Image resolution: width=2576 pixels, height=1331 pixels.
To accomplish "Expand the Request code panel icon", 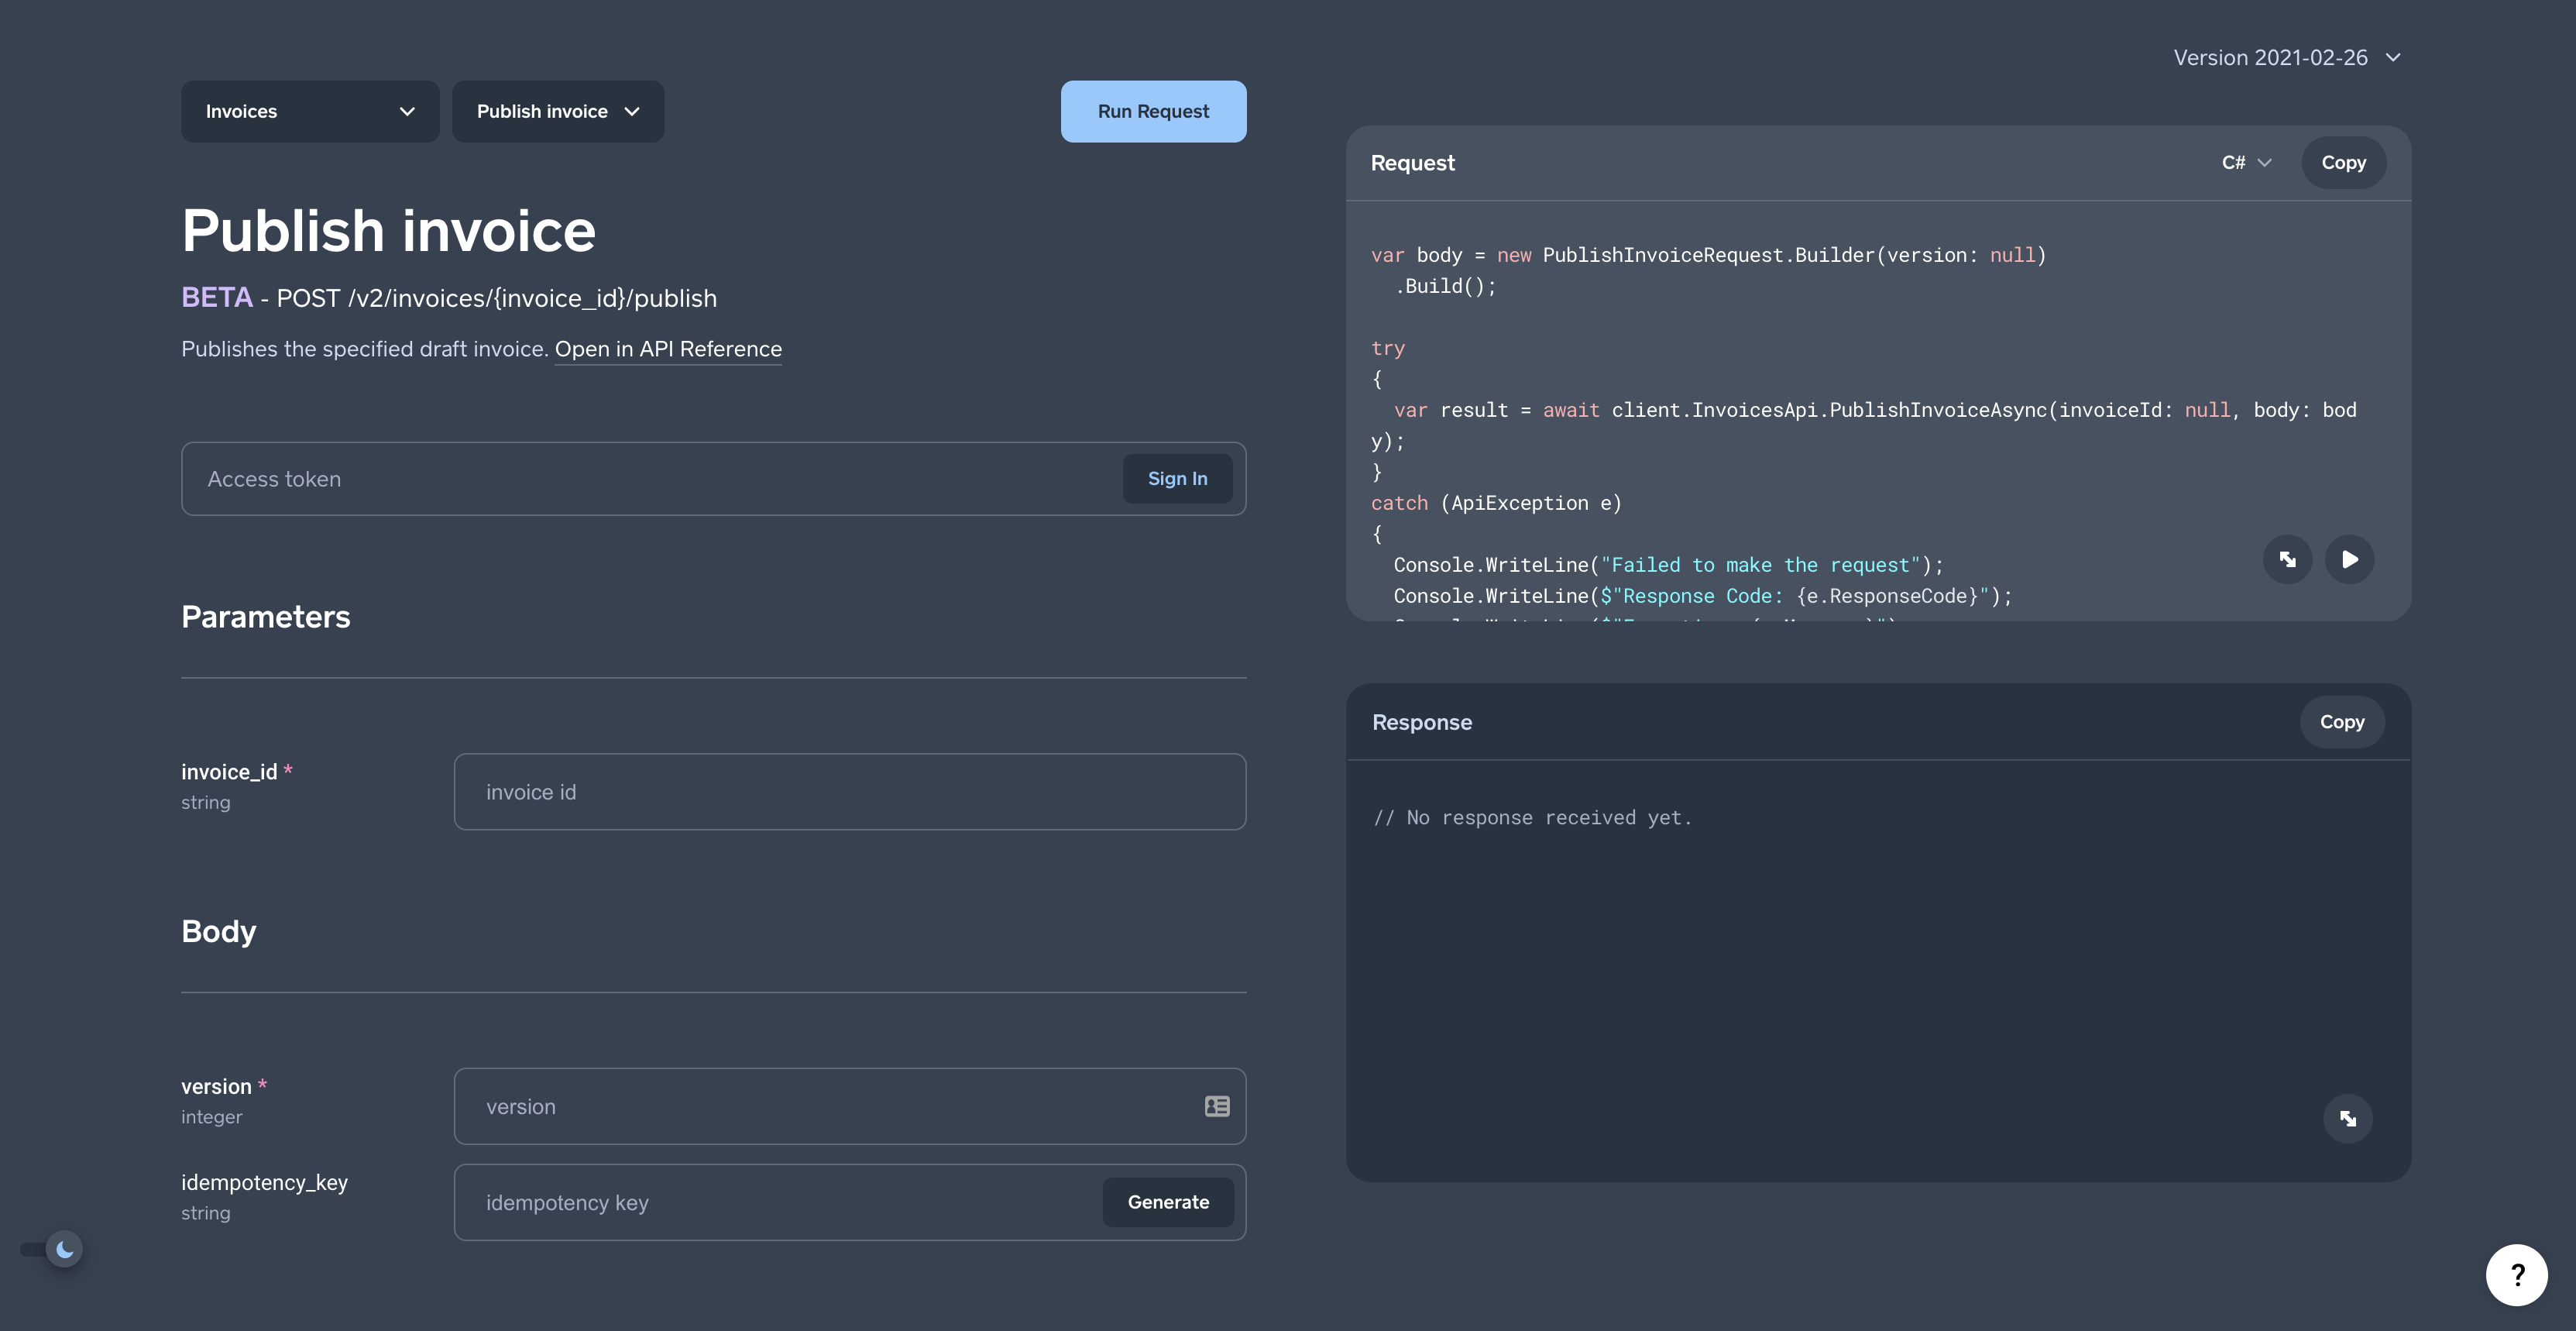I will [2287, 559].
